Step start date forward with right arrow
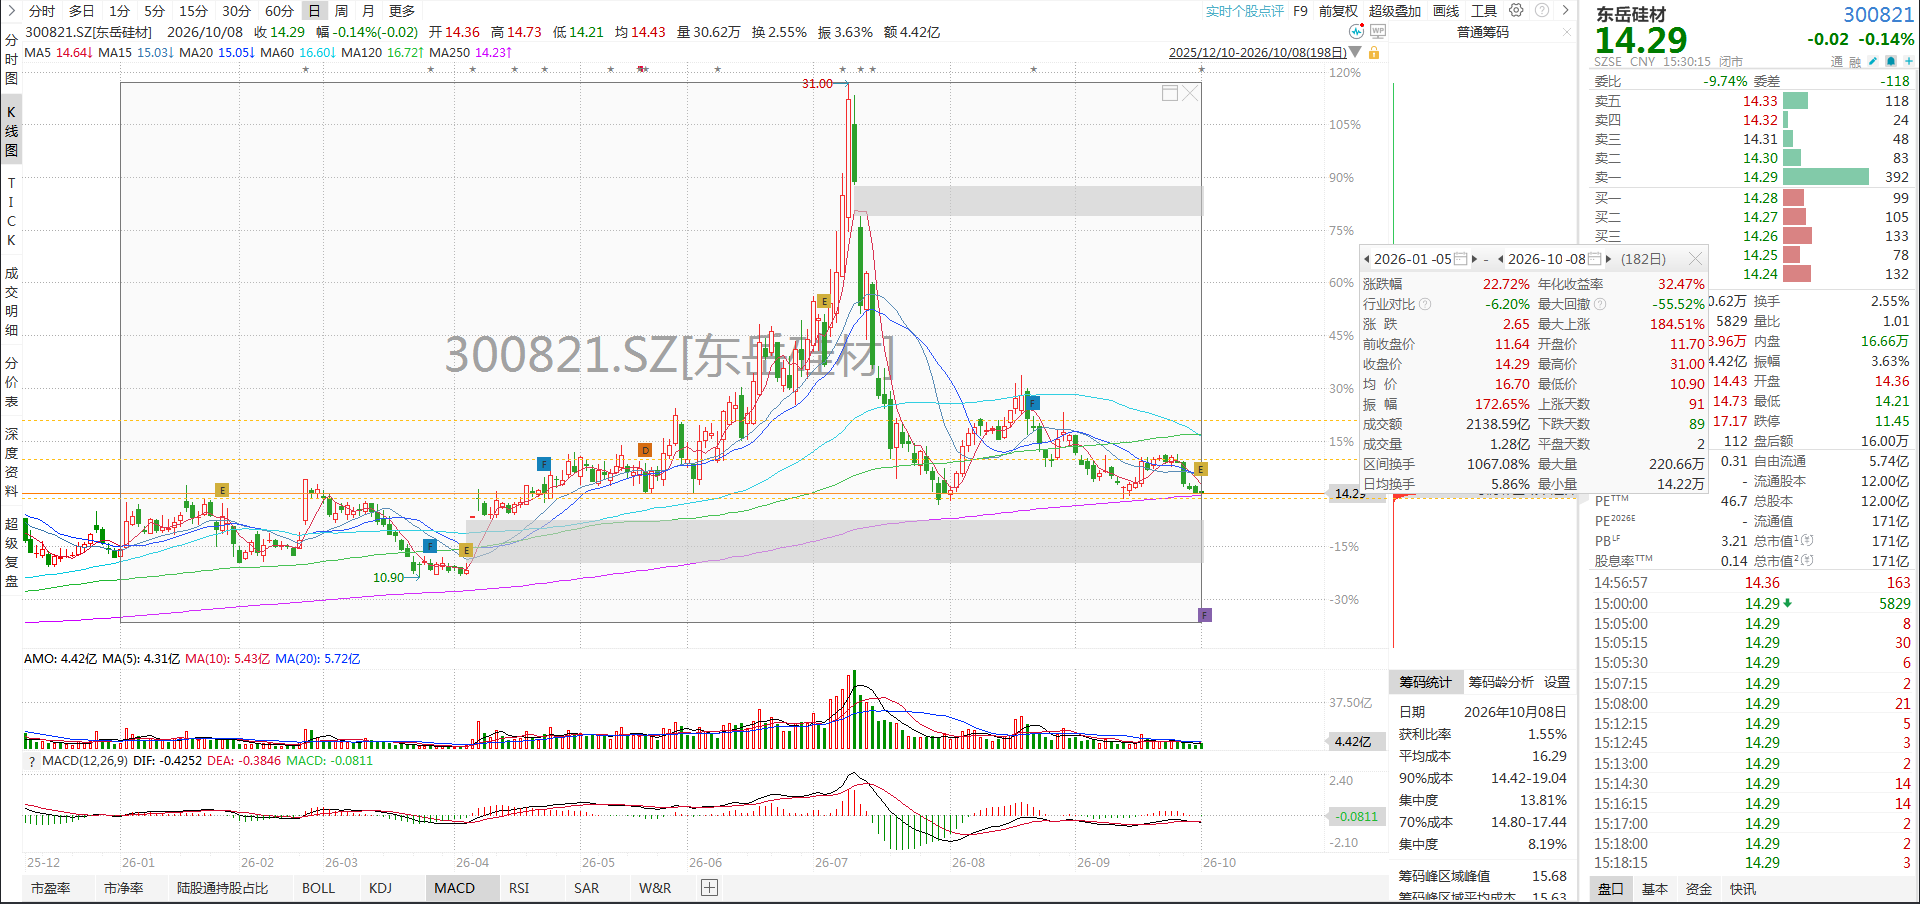1920x904 pixels. [1474, 259]
